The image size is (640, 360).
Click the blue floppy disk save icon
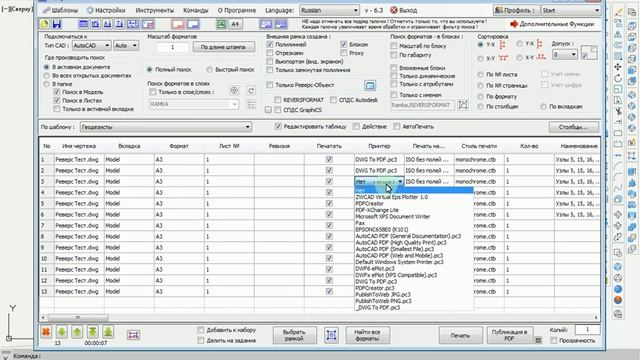click(56, 24)
